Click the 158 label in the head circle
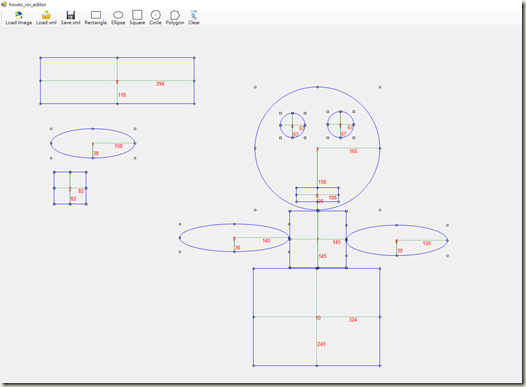This screenshot has height=387, width=526. coord(322,182)
